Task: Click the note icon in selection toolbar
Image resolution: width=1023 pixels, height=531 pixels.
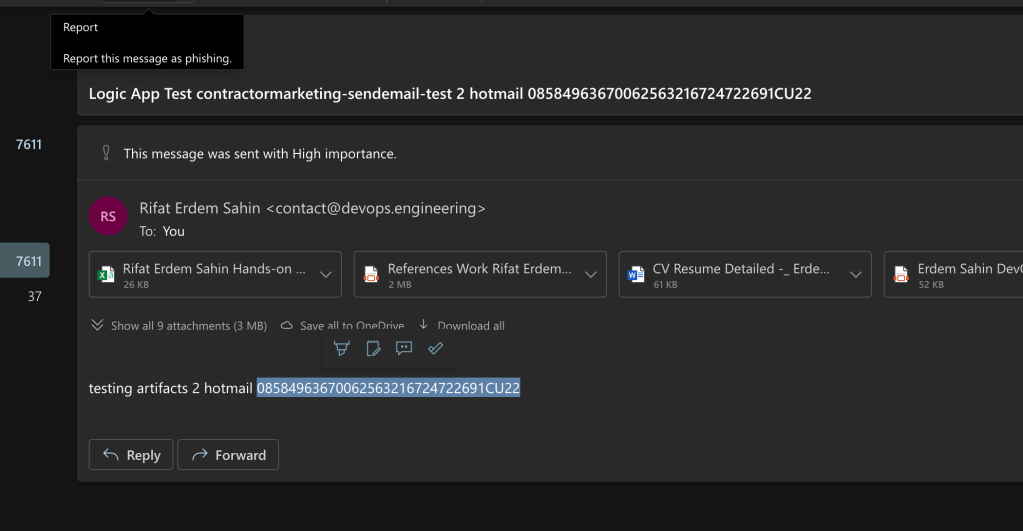Action: tap(373, 348)
